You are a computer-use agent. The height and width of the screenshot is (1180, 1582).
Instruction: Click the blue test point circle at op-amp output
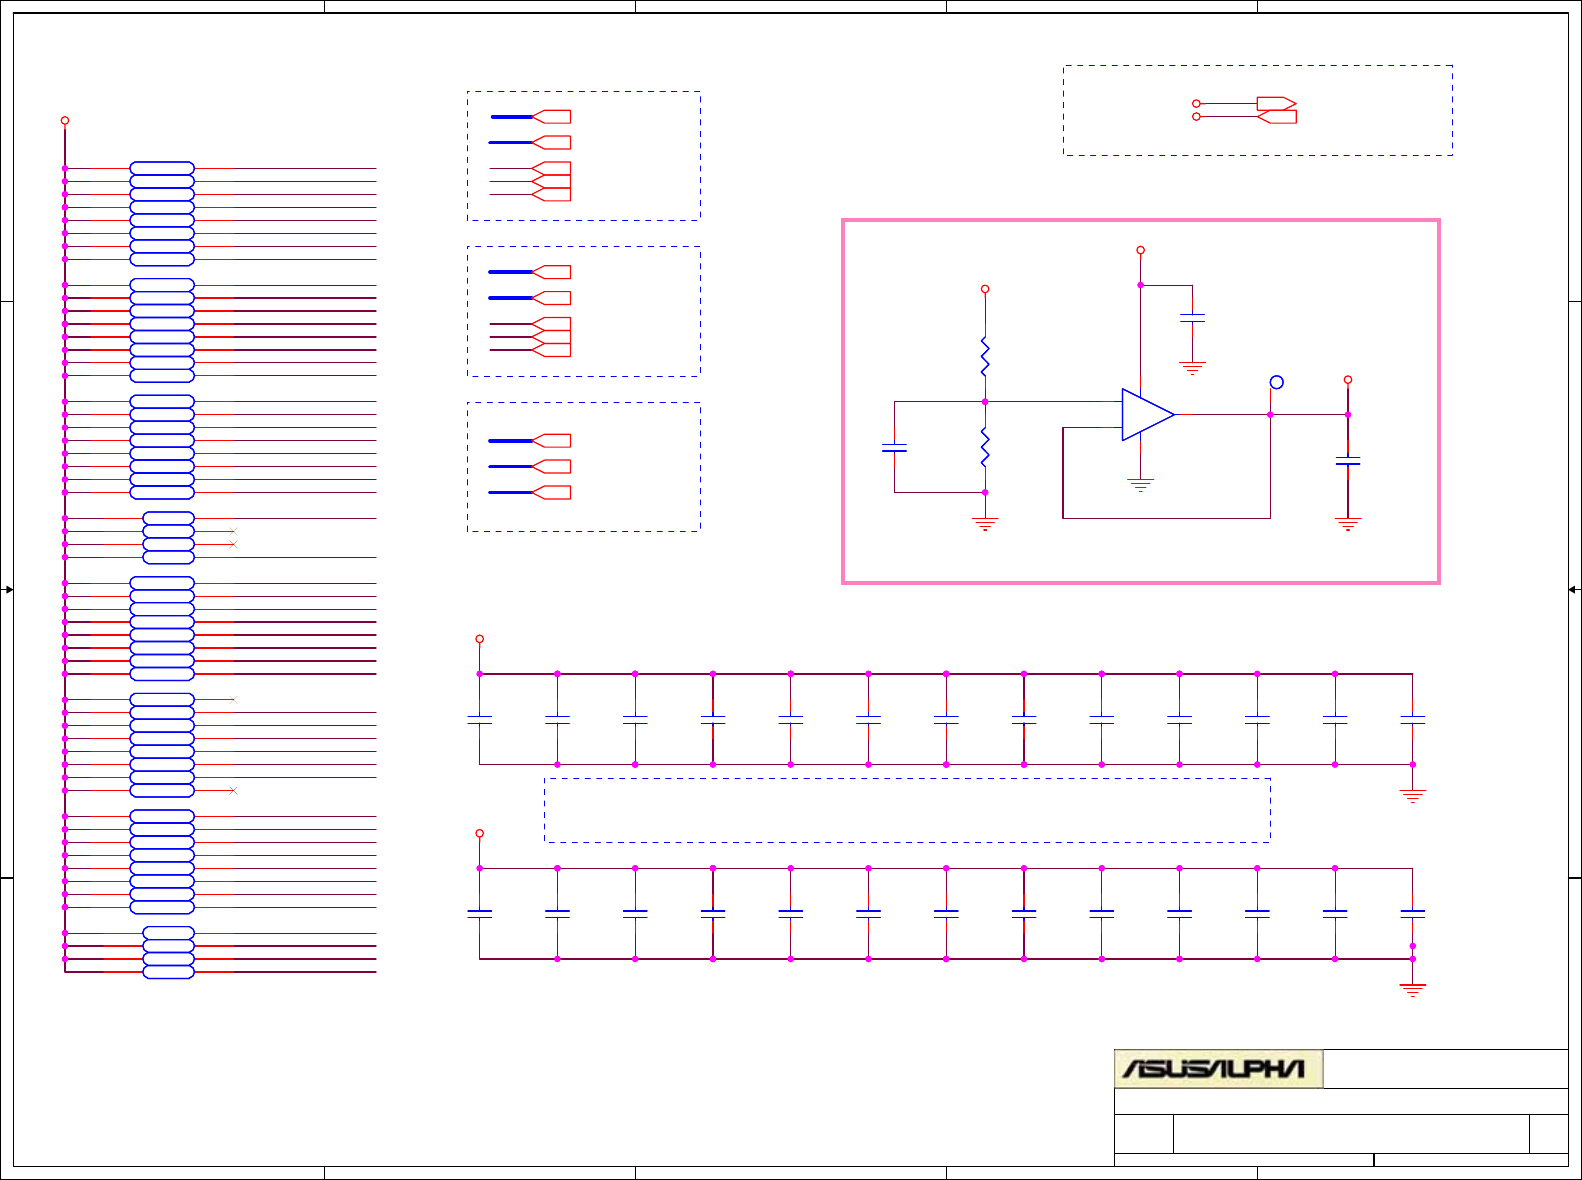coord(1276,382)
